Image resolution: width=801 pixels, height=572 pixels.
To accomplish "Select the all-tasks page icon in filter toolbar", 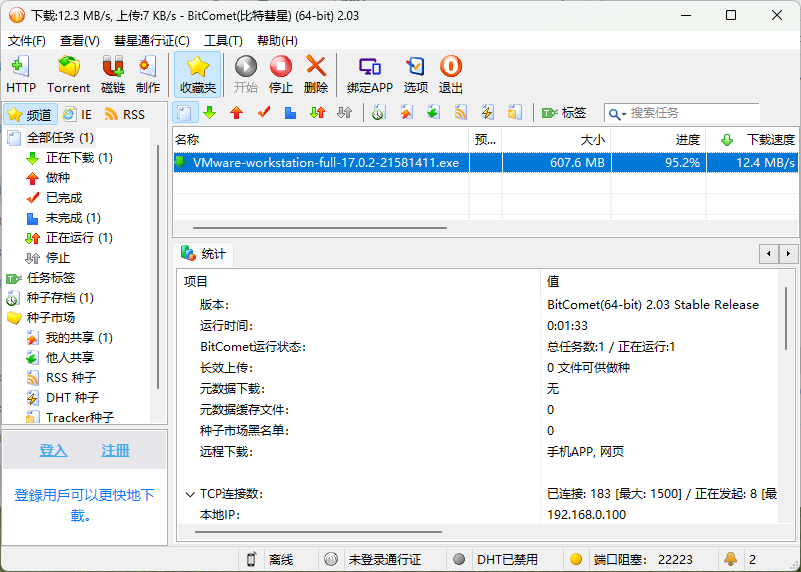I will (185, 112).
